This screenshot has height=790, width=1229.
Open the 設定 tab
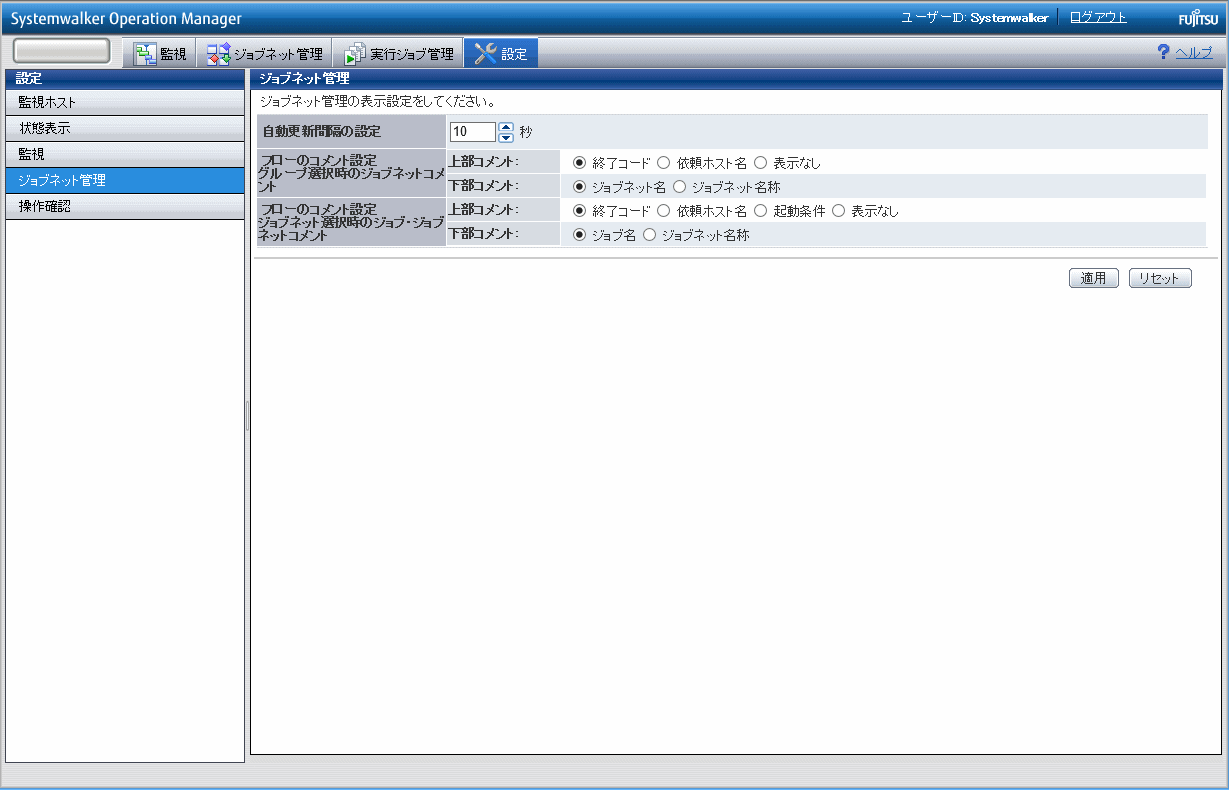(501, 54)
